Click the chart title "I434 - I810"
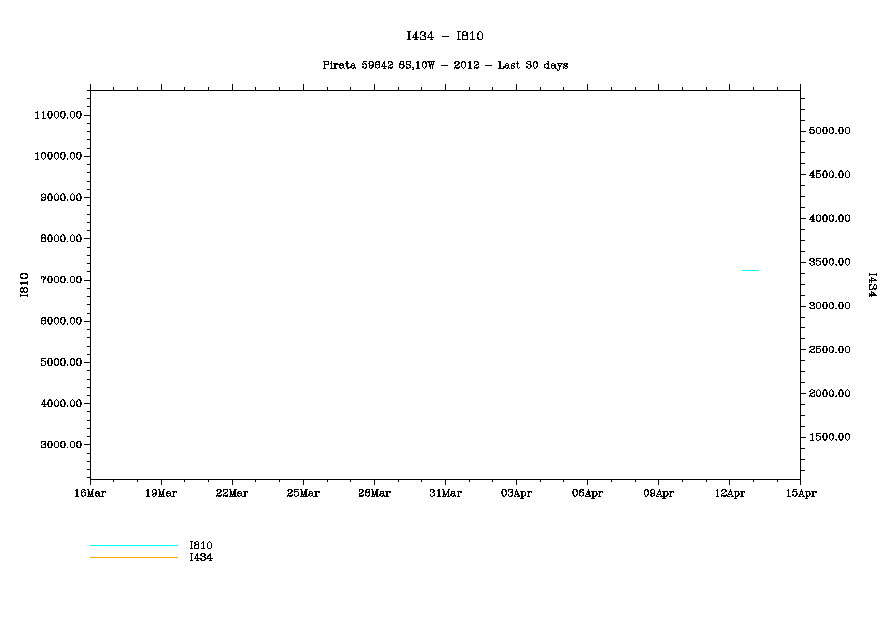891x630 pixels. click(445, 36)
